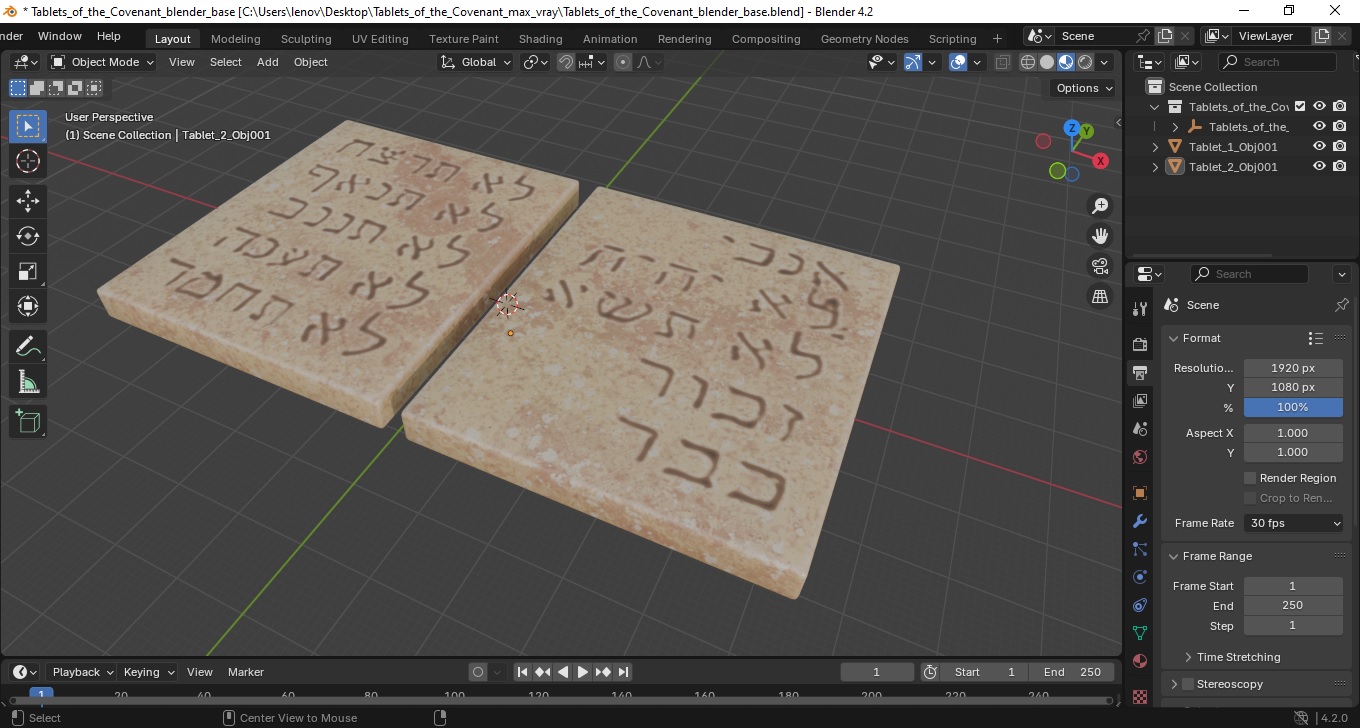The height and width of the screenshot is (728, 1360).
Task: Open the Modifiers properties tab
Action: click(x=1139, y=521)
